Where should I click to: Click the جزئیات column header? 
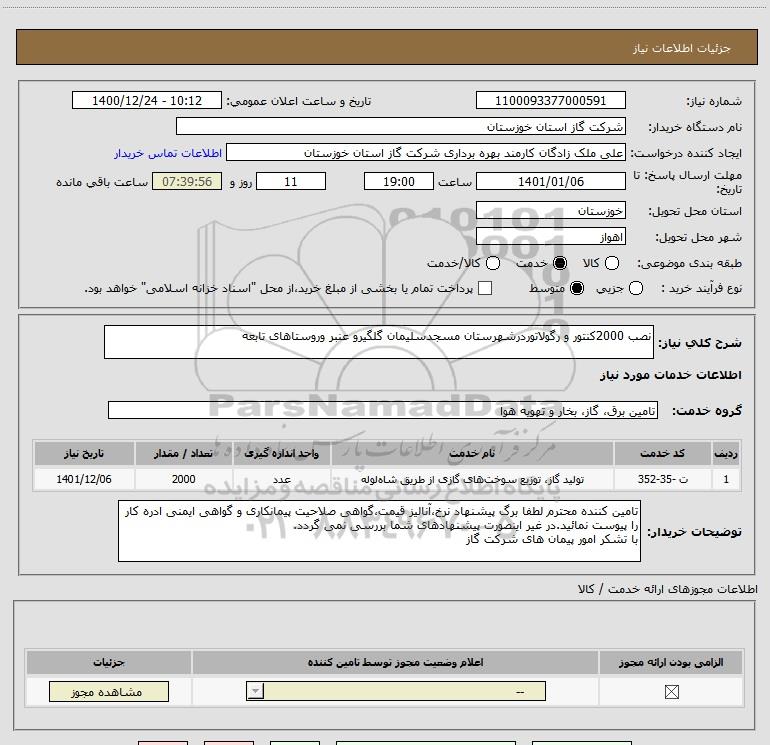point(109,662)
